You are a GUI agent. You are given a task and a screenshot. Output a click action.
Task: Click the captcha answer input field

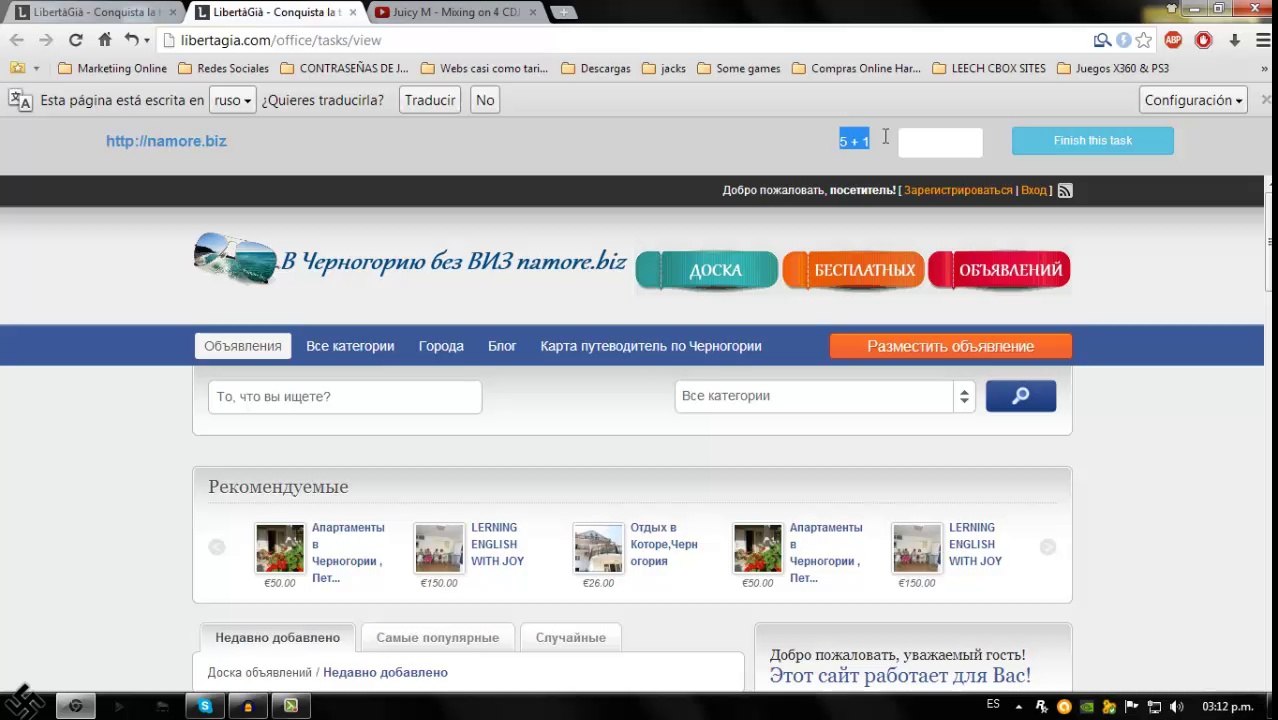point(940,143)
